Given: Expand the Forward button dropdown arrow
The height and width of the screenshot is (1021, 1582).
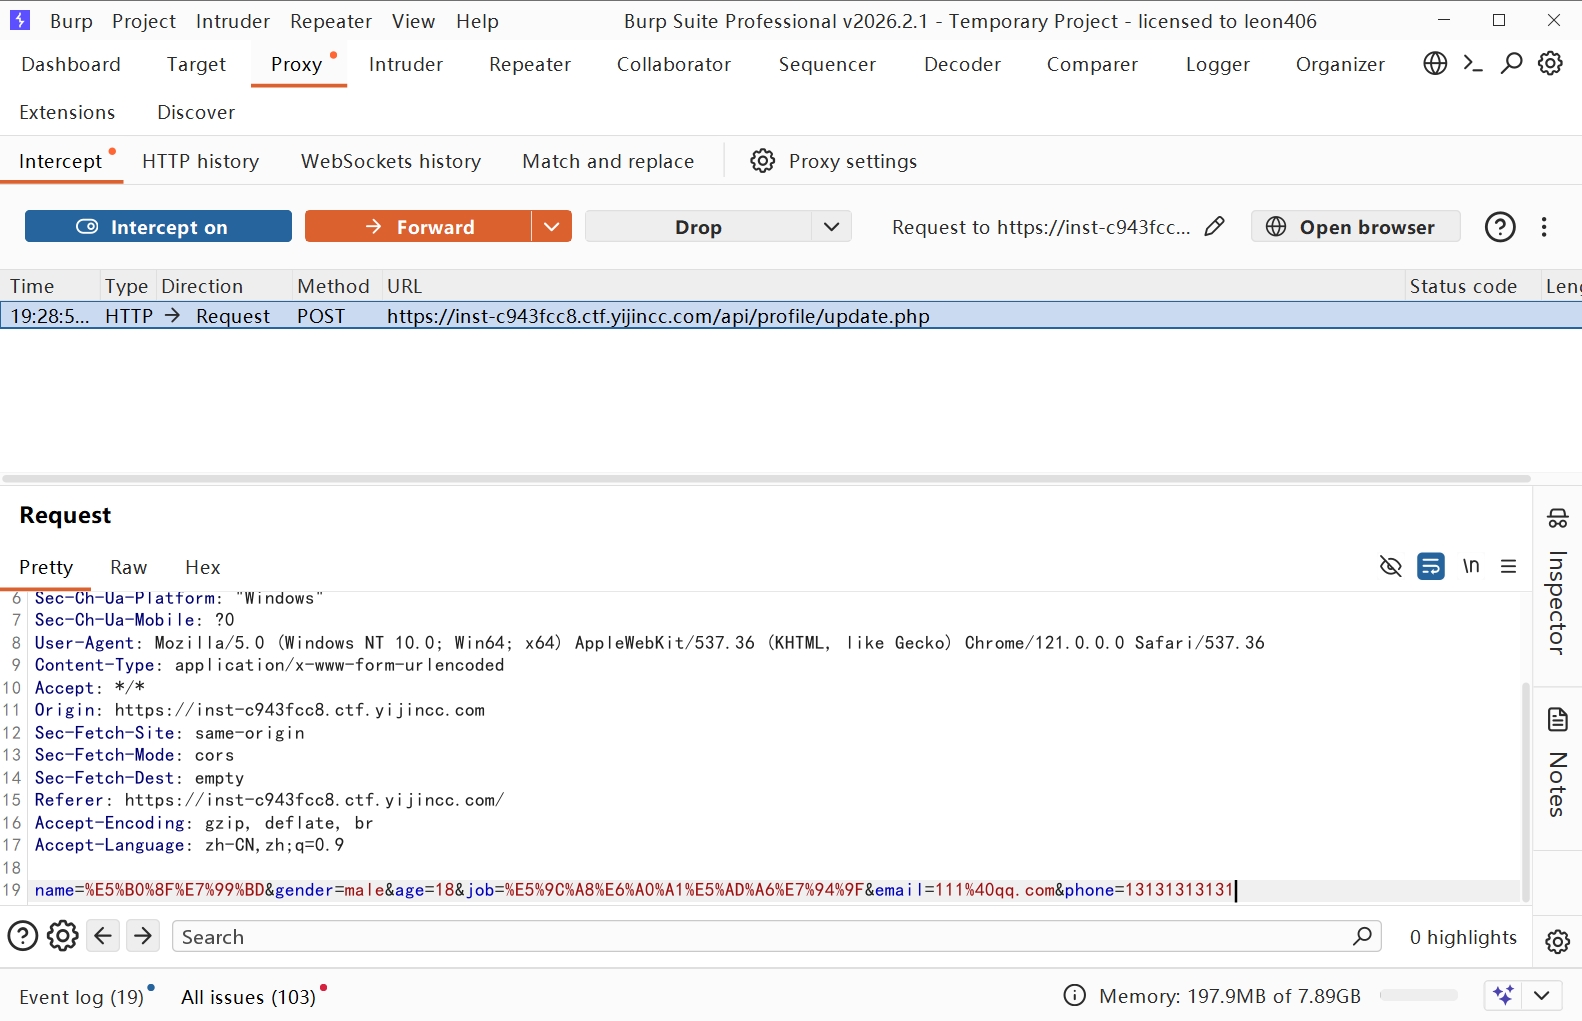Looking at the screenshot, I should tap(551, 227).
